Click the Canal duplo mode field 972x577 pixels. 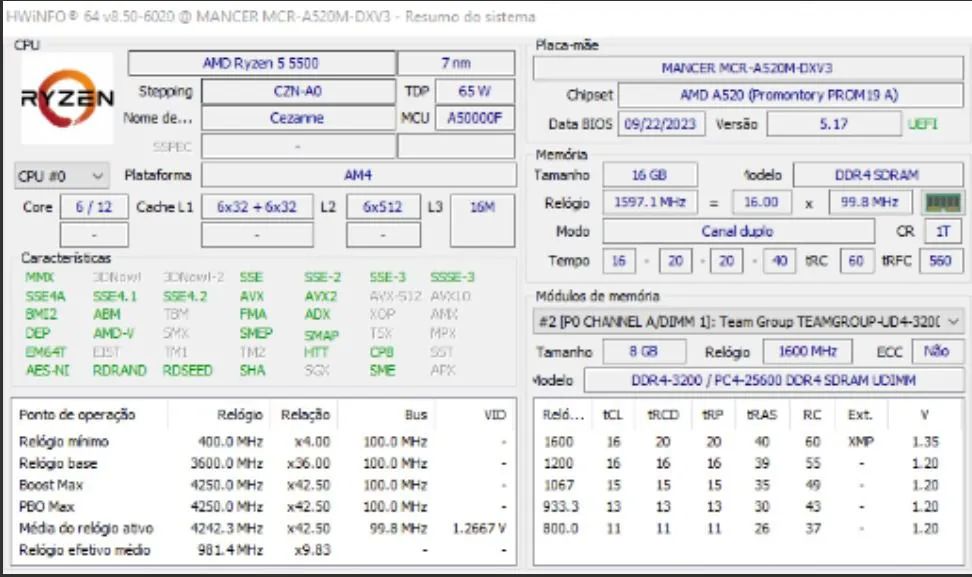pos(738,231)
